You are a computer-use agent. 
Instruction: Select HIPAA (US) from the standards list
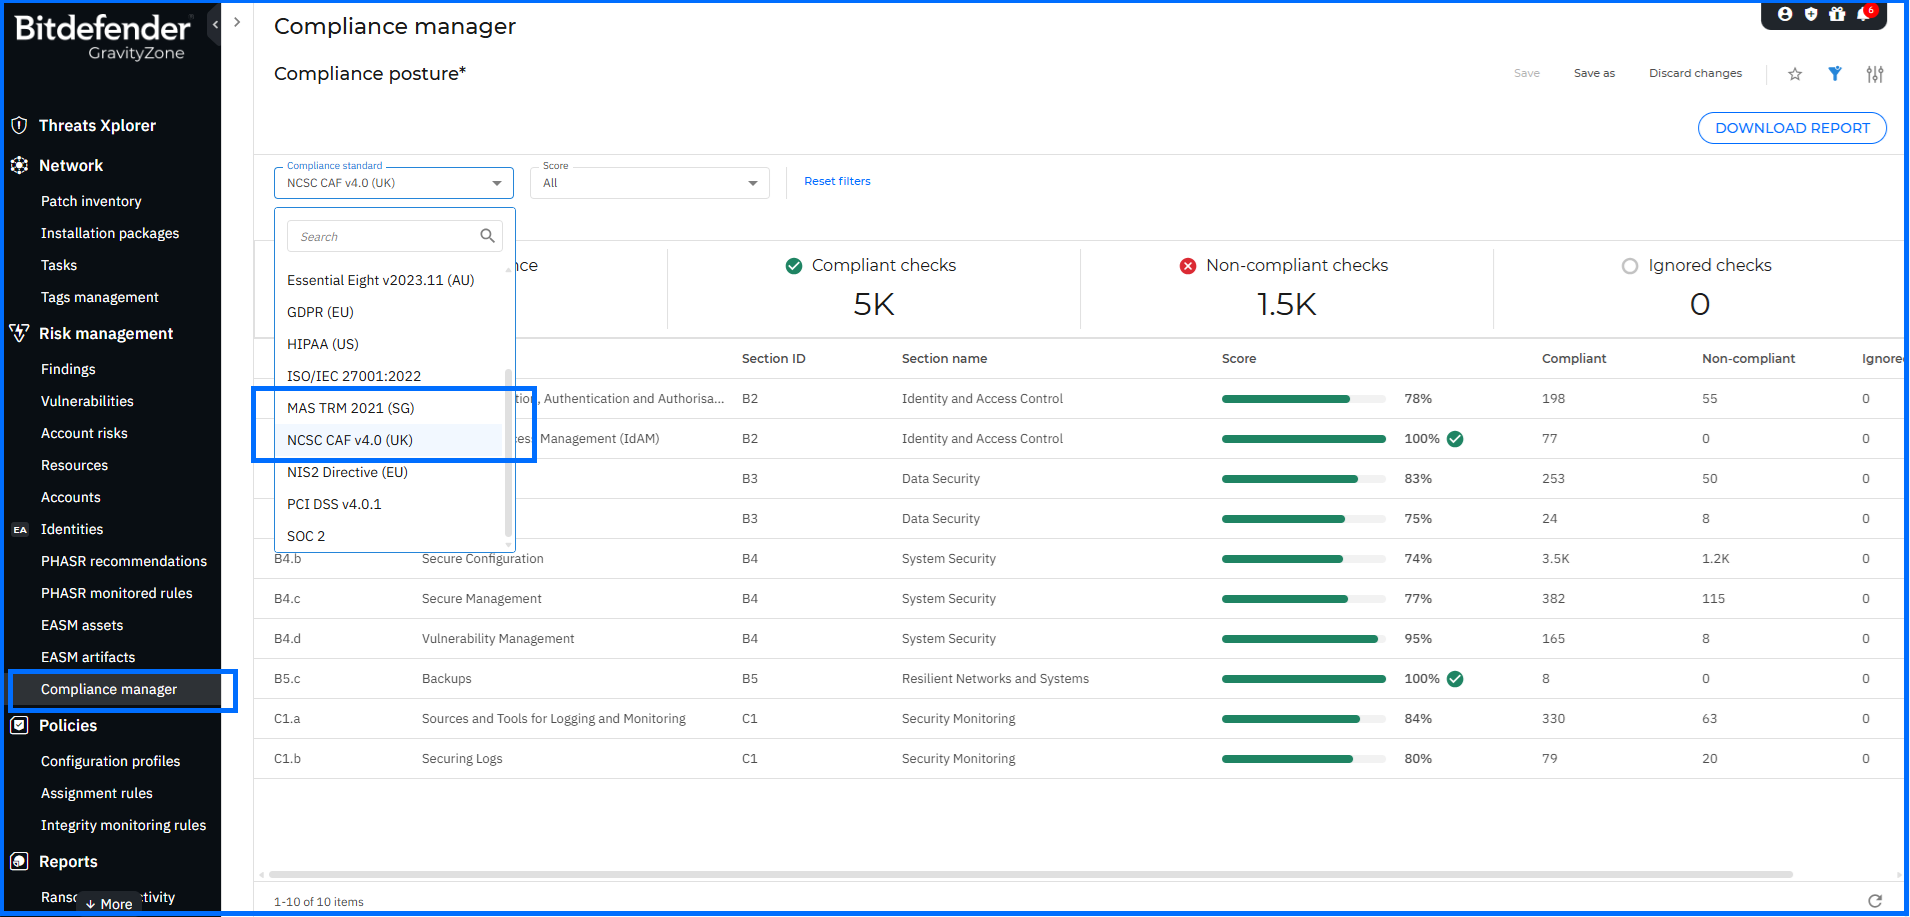coord(322,344)
